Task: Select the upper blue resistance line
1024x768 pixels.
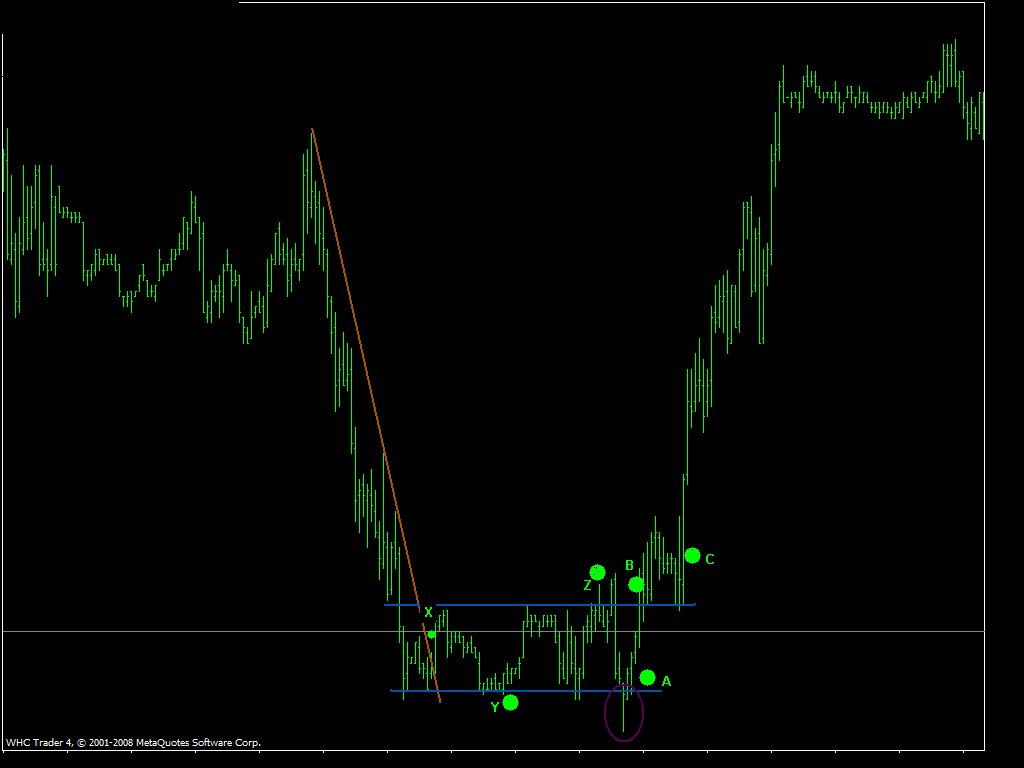Action: coord(540,605)
